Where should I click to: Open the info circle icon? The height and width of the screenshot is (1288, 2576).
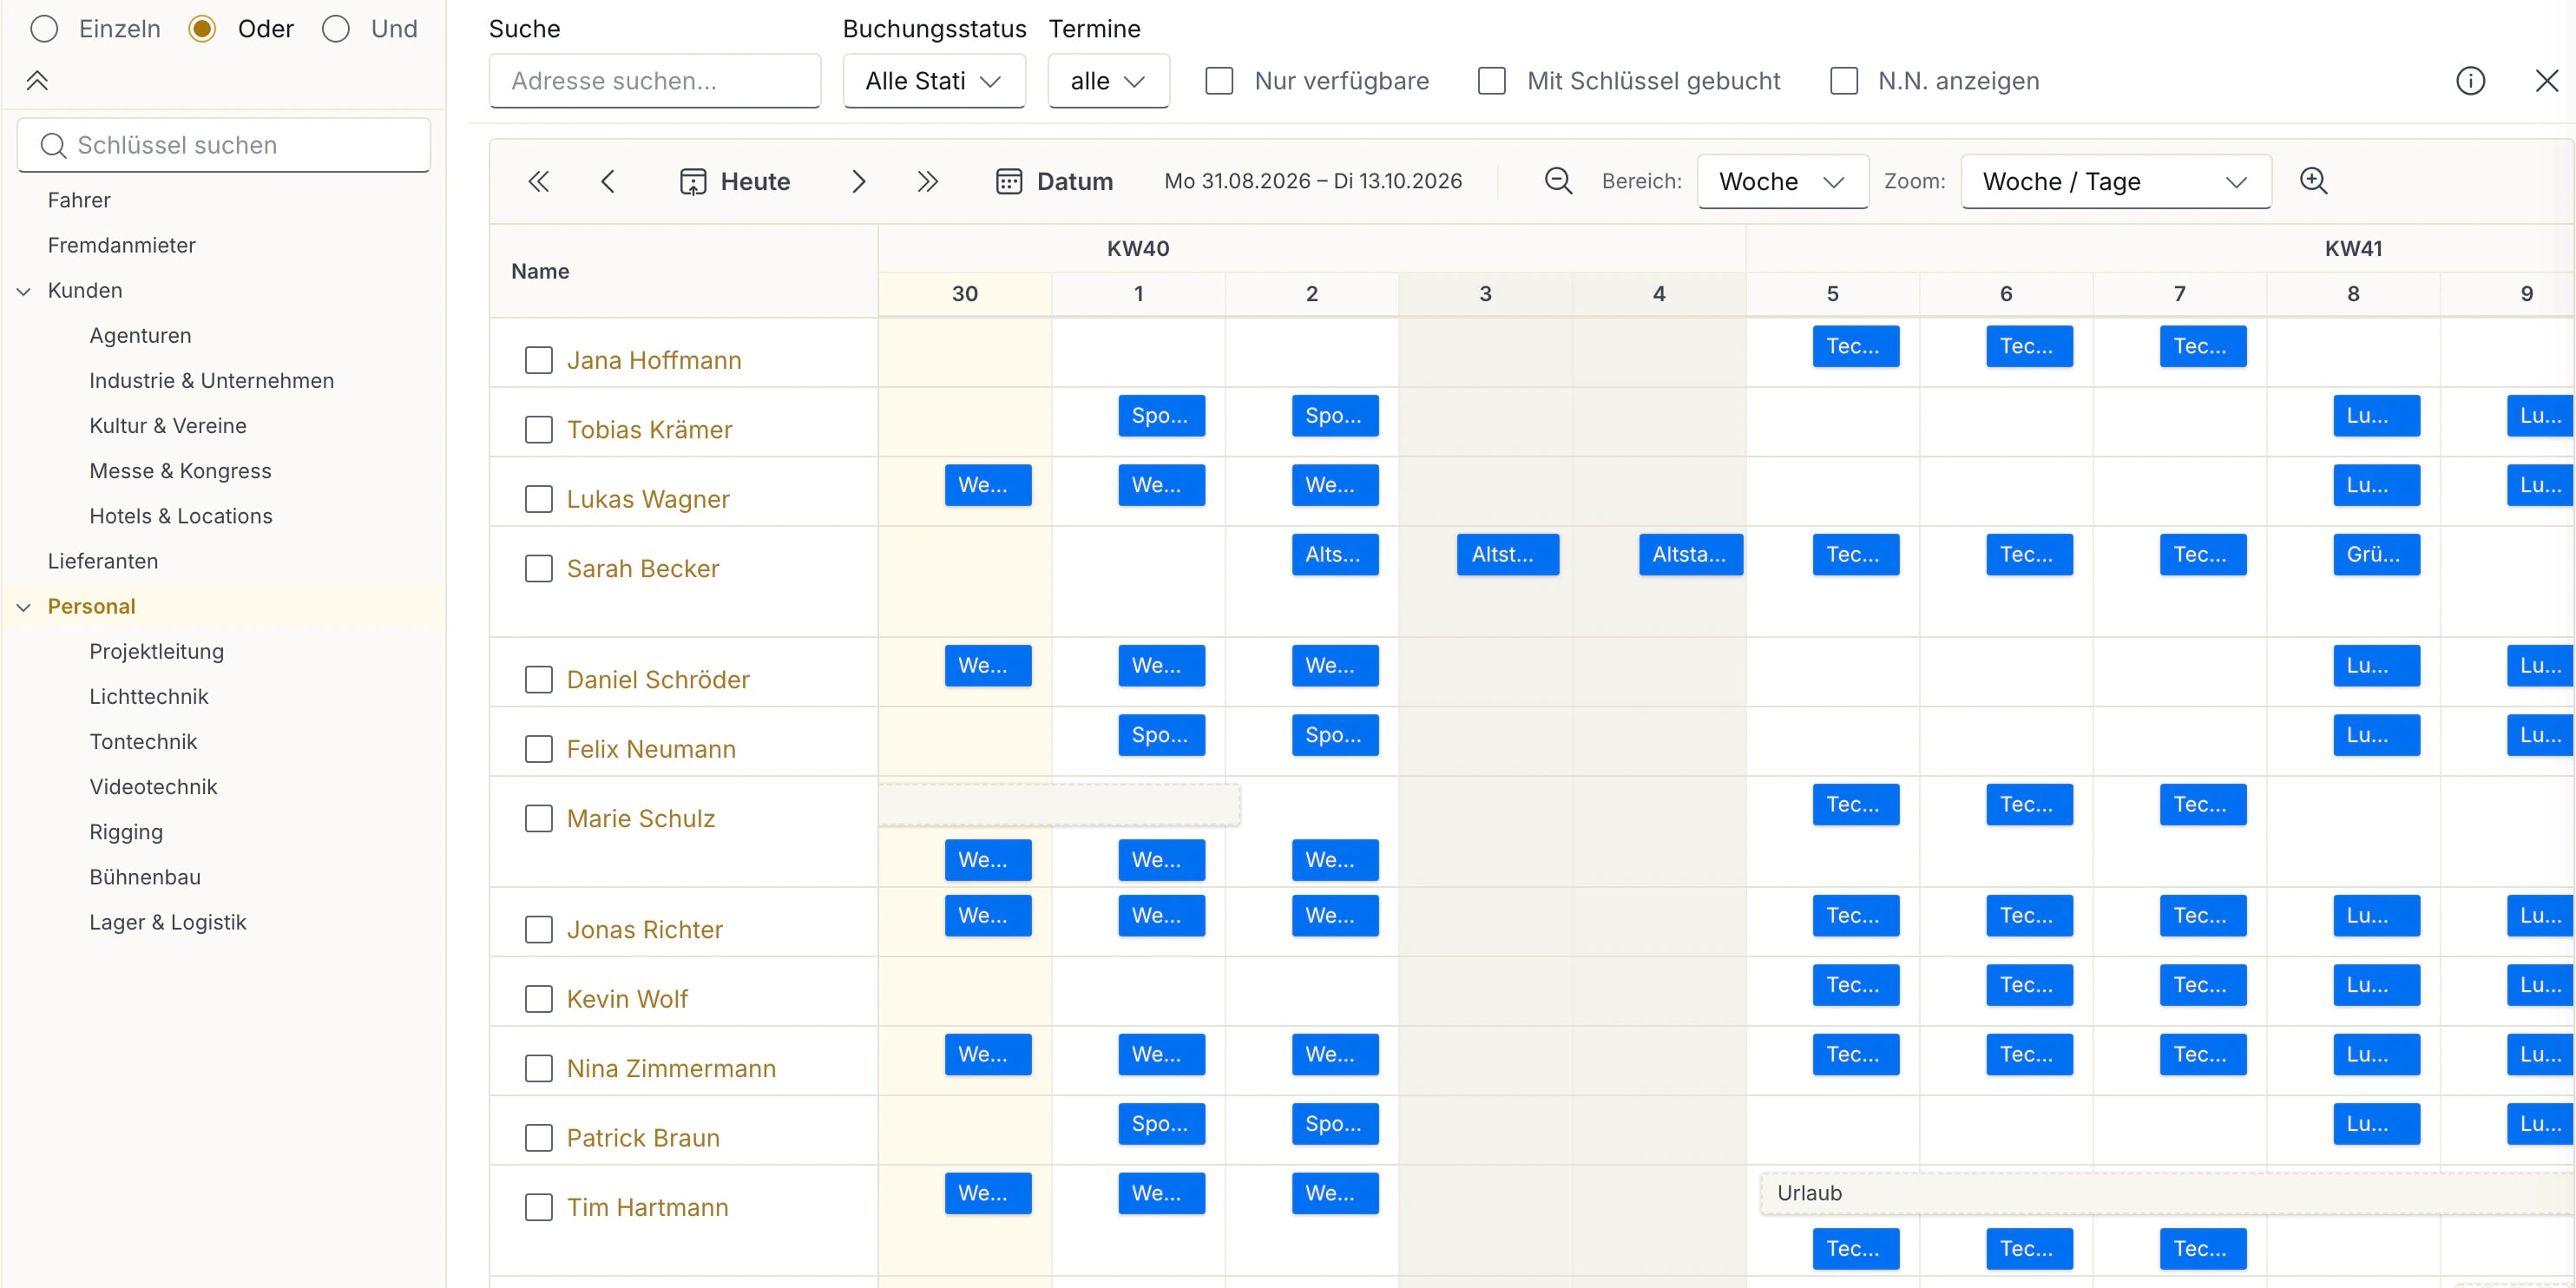click(2470, 81)
